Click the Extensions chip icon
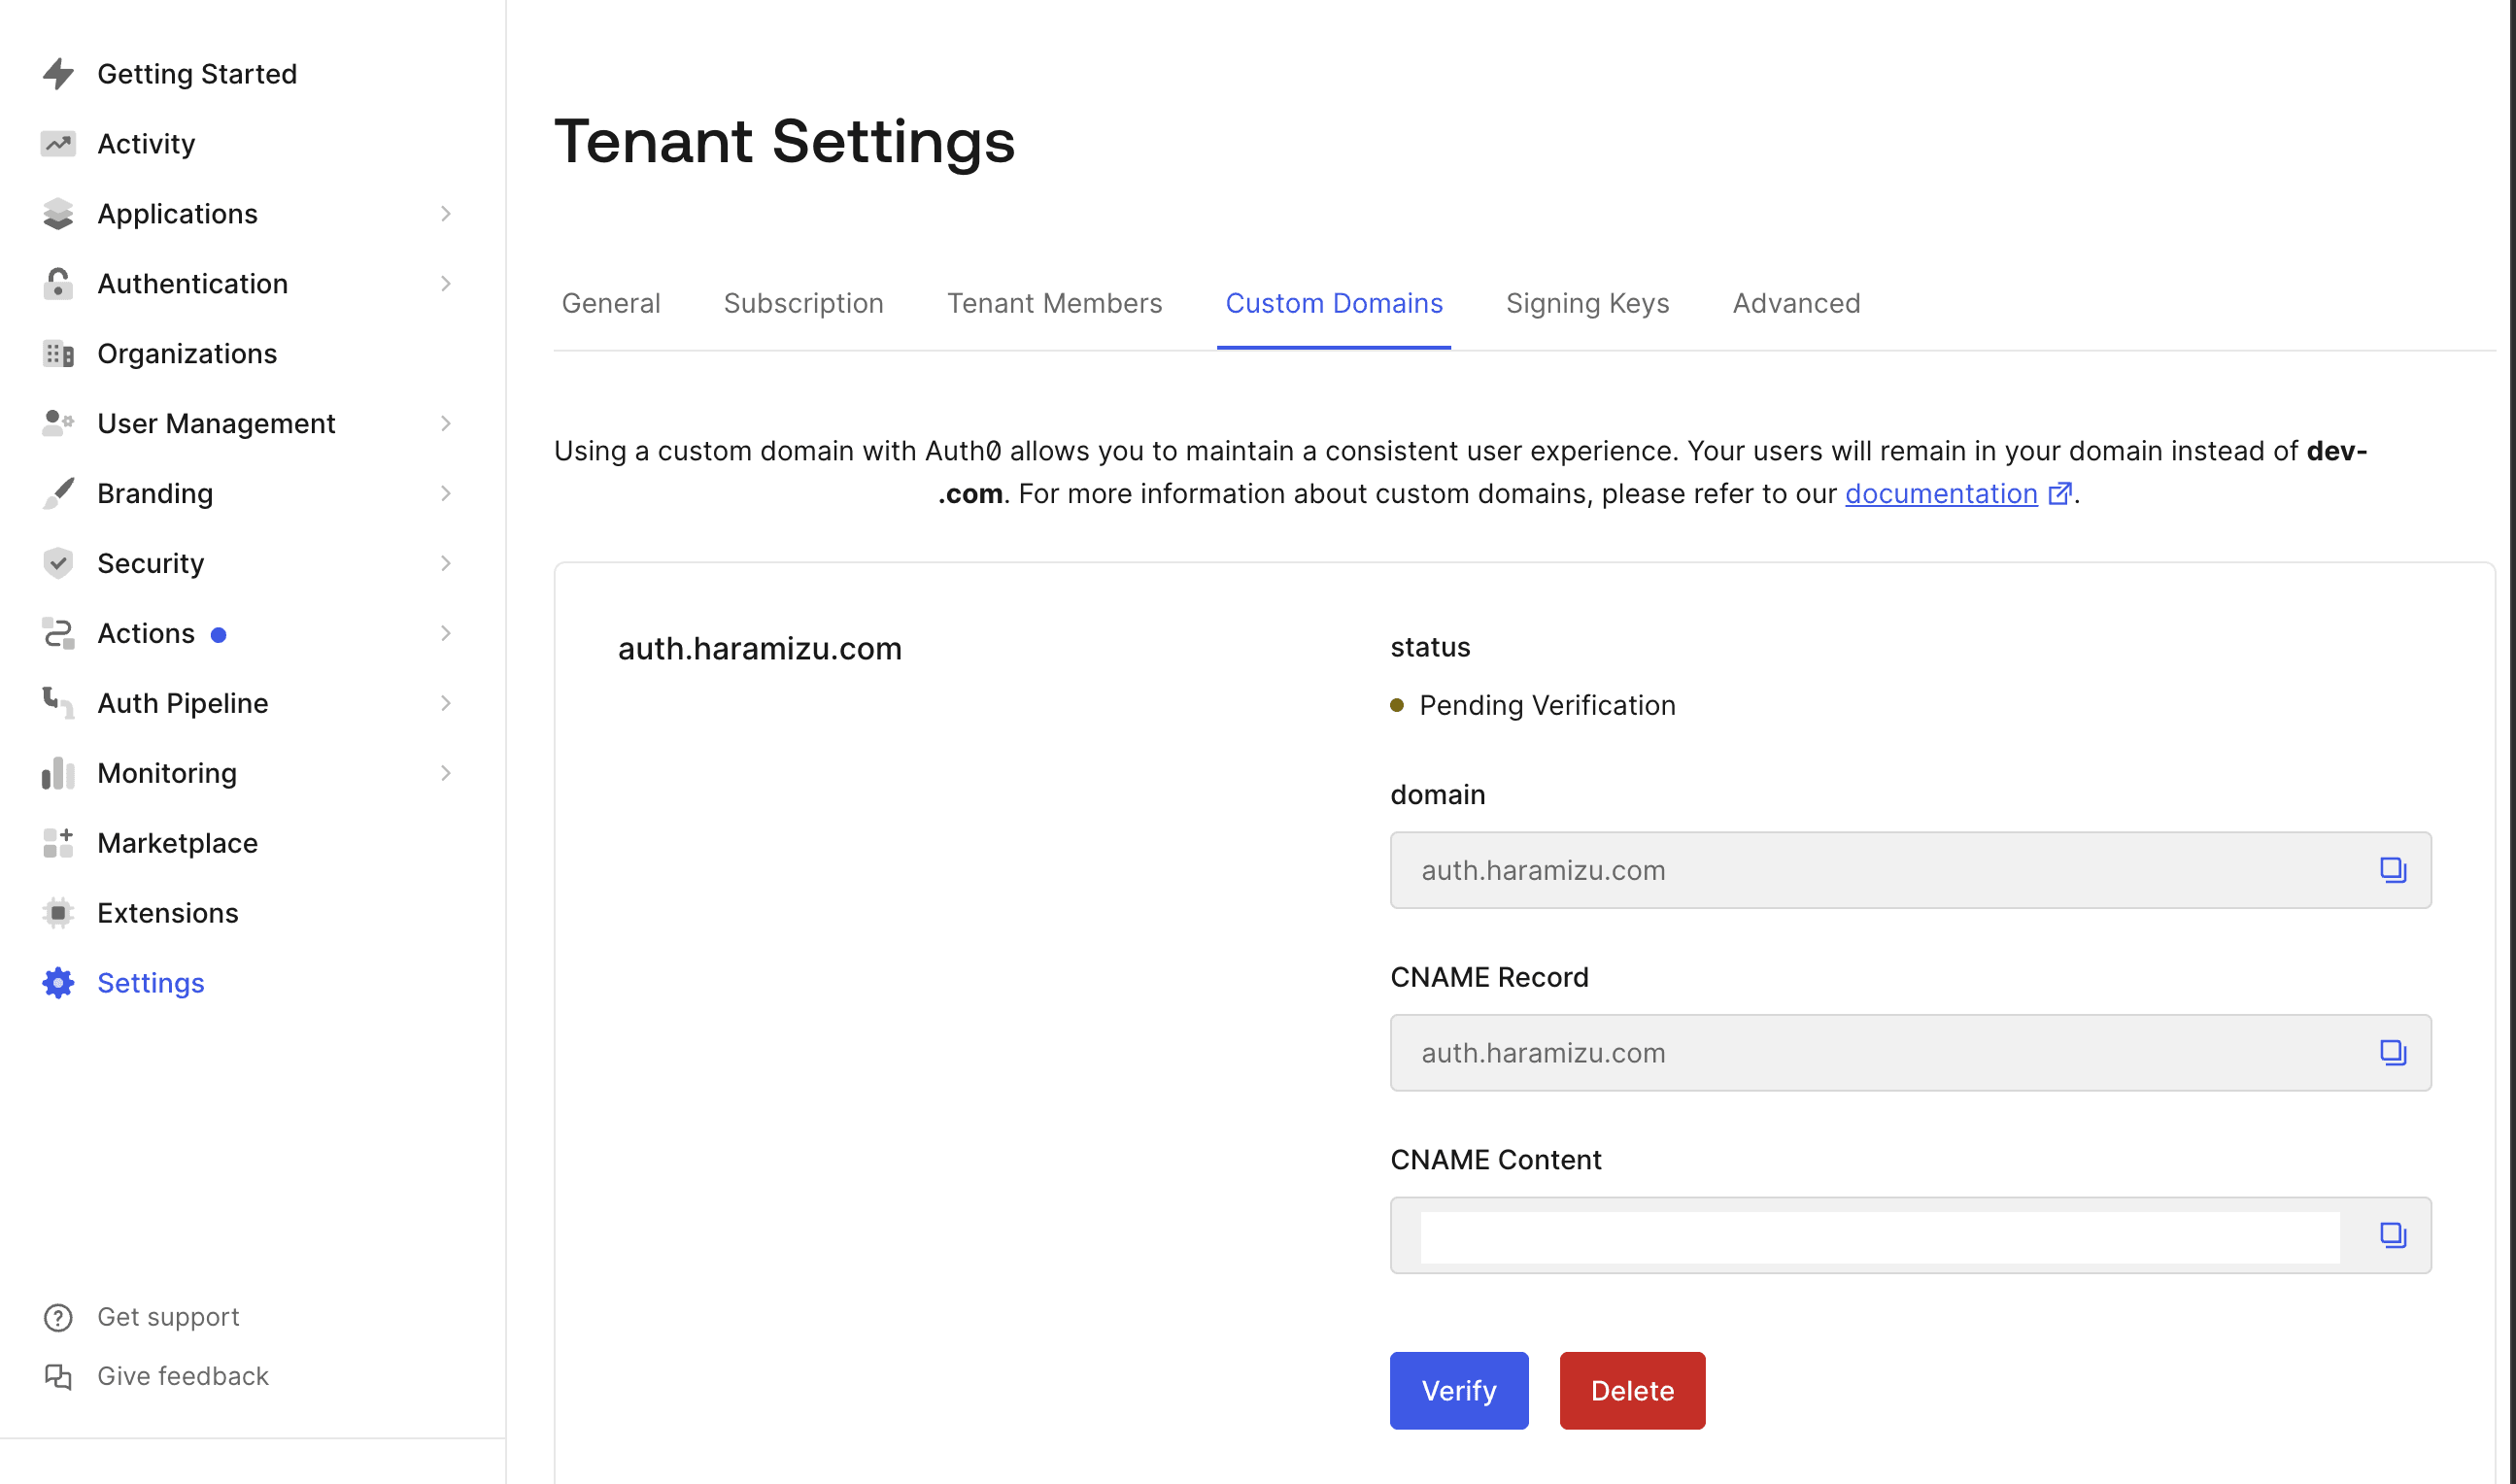The image size is (2516, 1484). pyautogui.click(x=58, y=913)
